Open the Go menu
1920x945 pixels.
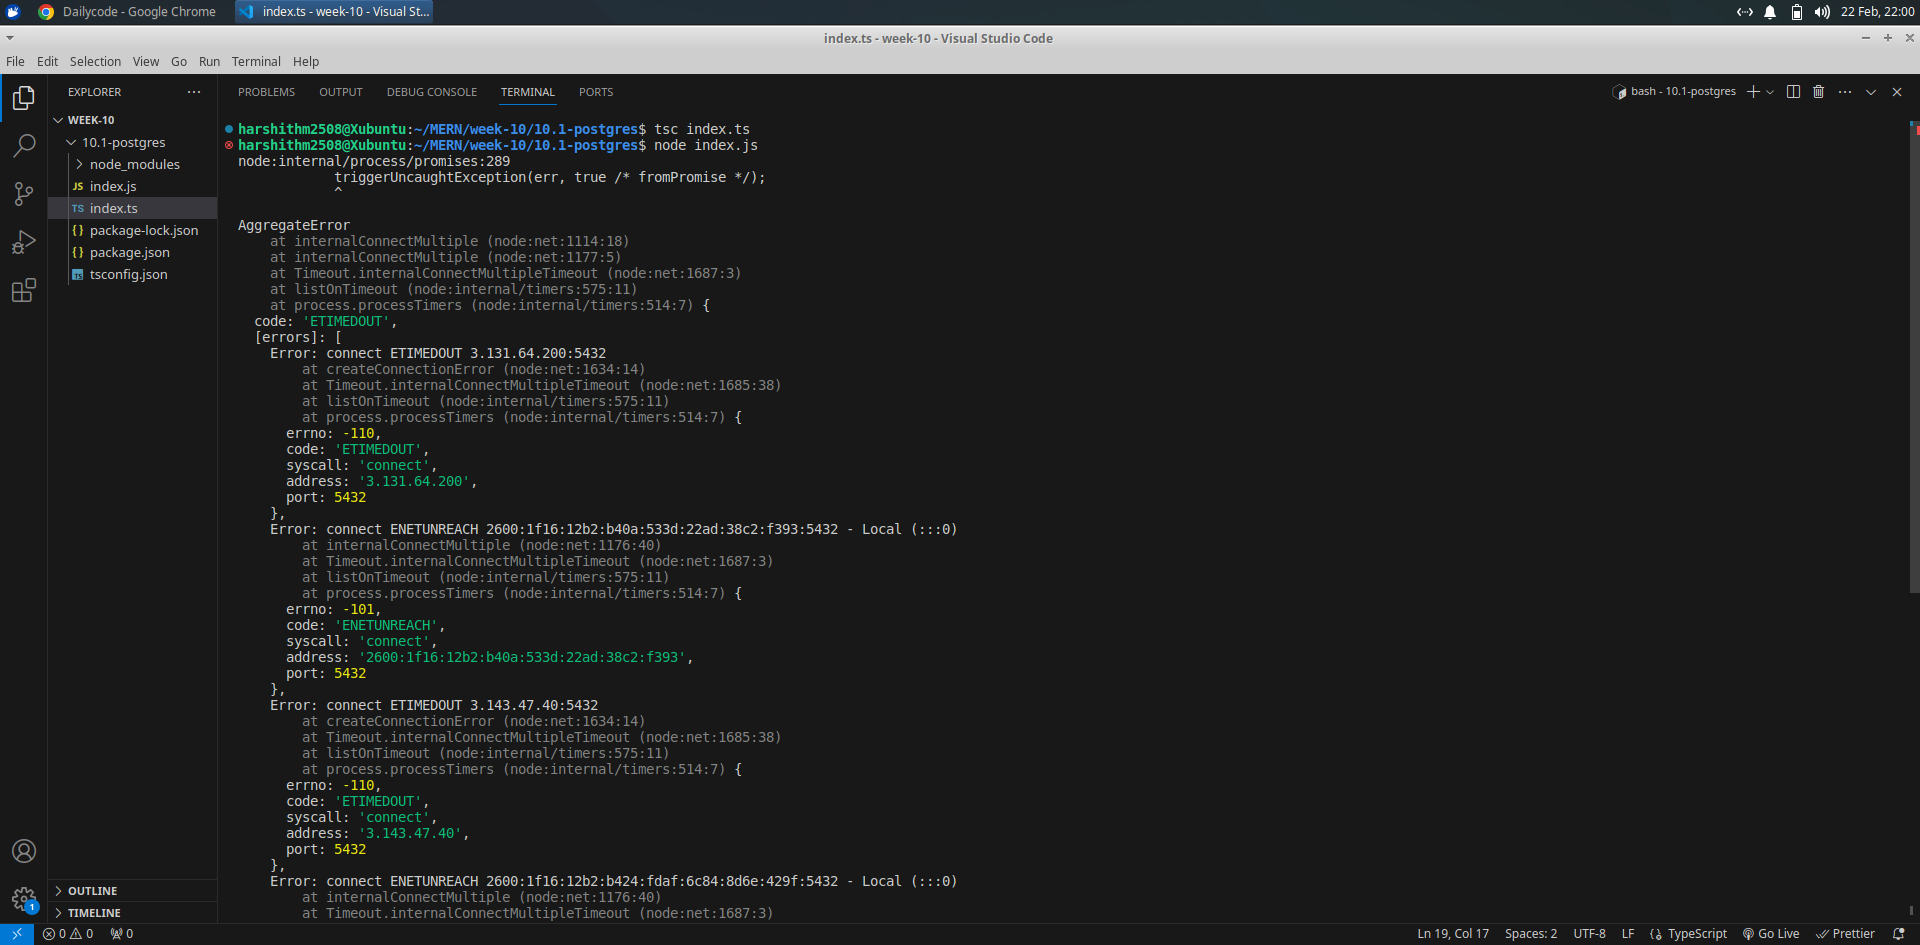(179, 62)
